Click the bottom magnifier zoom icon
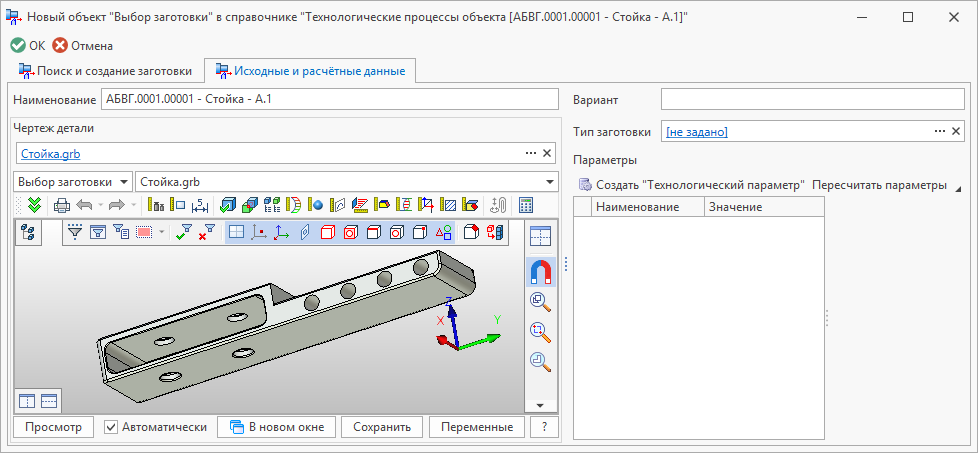This screenshot has width=978, height=453. [541, 361]
